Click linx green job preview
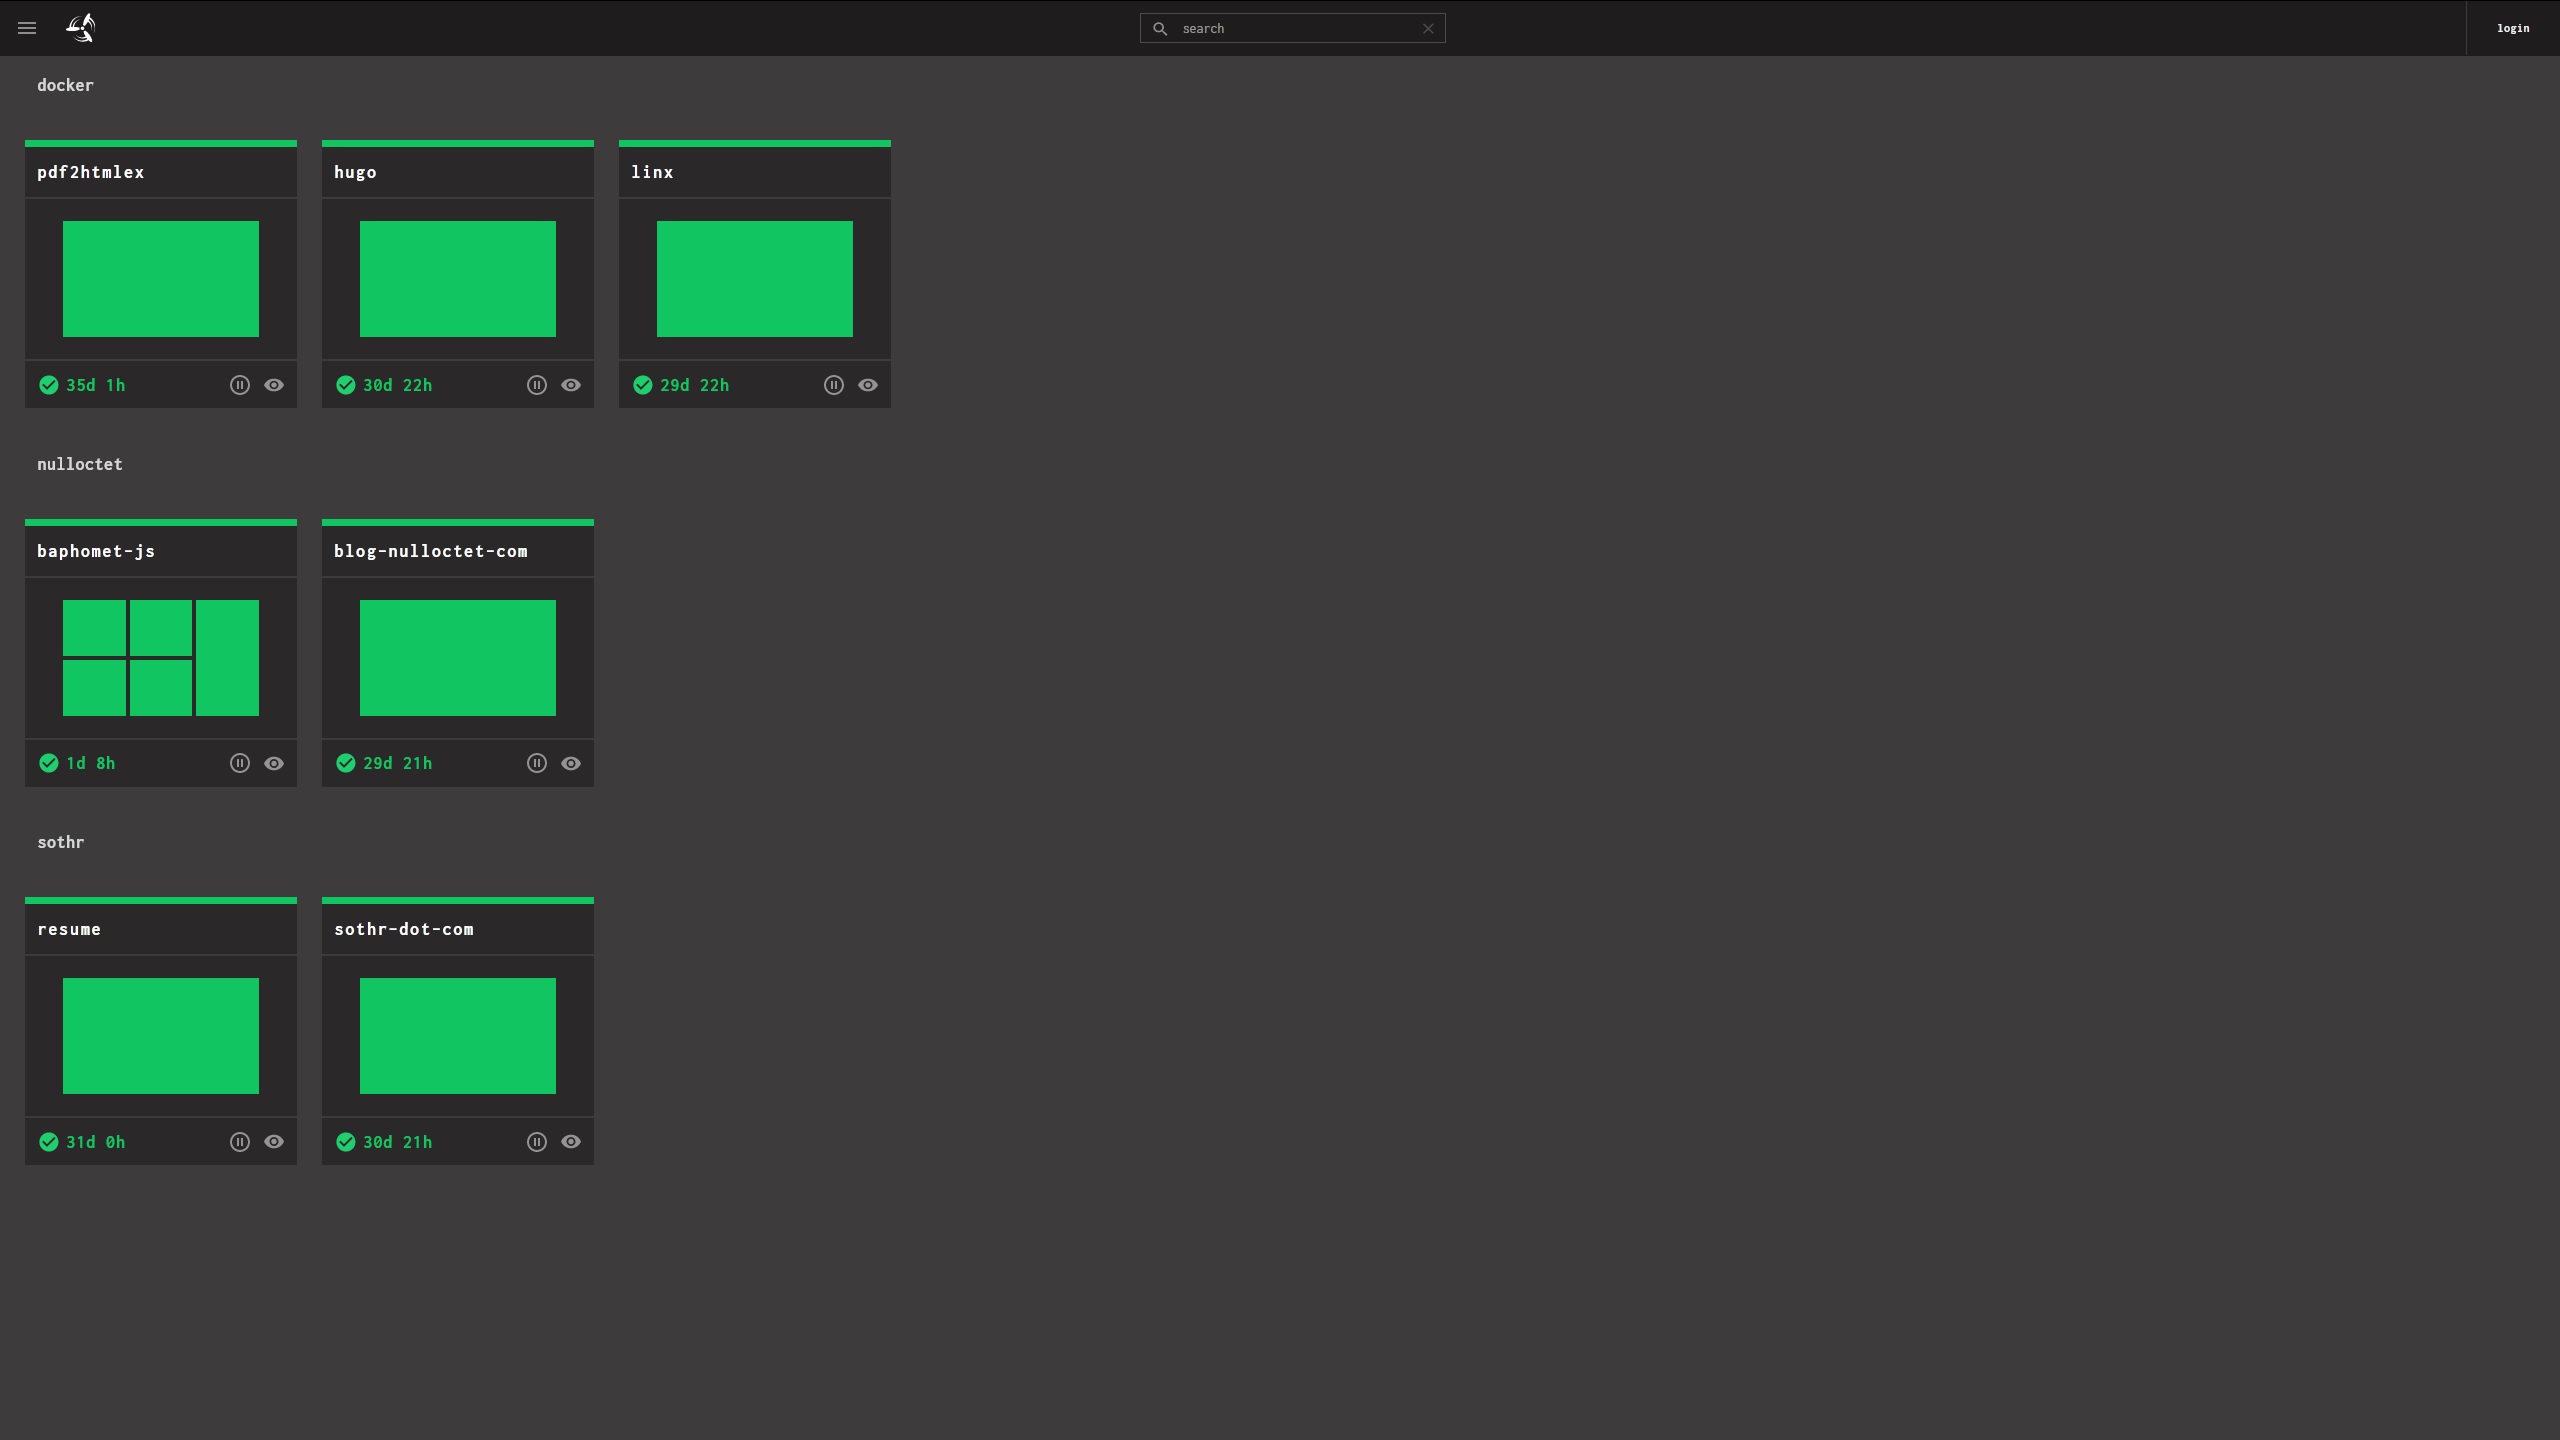 click(x=755, y=279)
